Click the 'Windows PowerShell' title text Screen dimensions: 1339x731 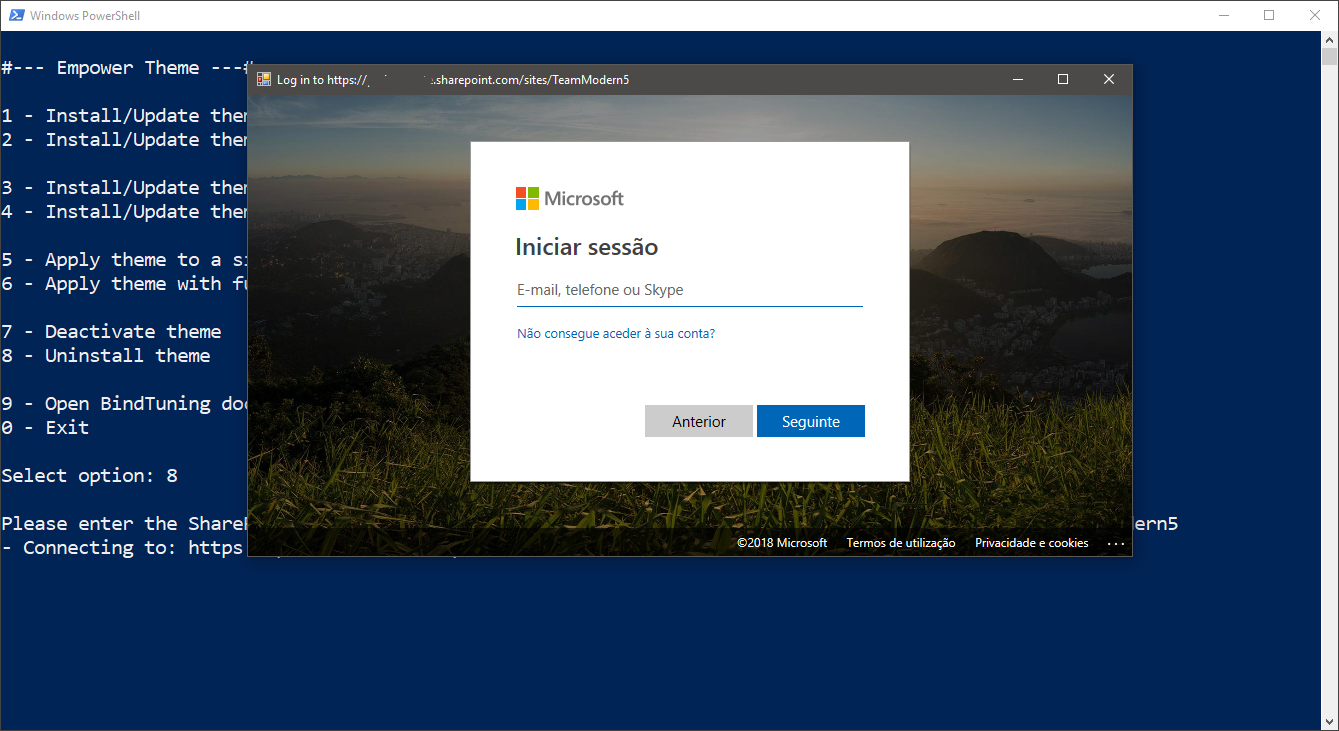pos(85,16)
